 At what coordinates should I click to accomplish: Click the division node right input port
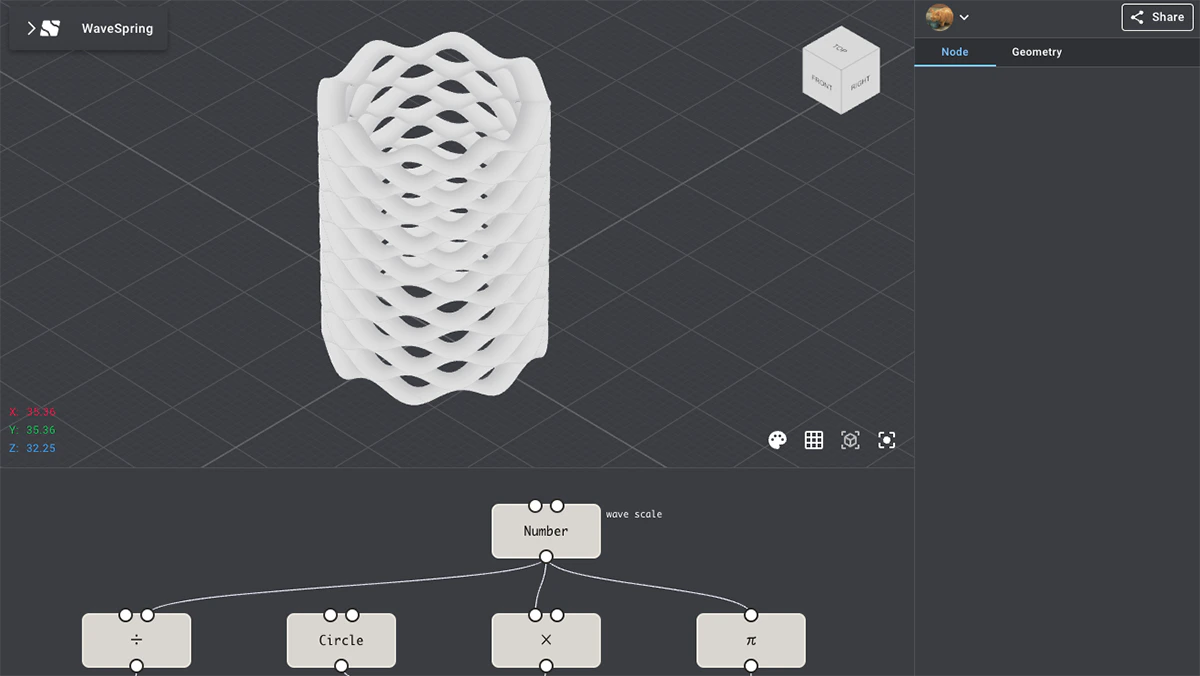coord(147,615)
